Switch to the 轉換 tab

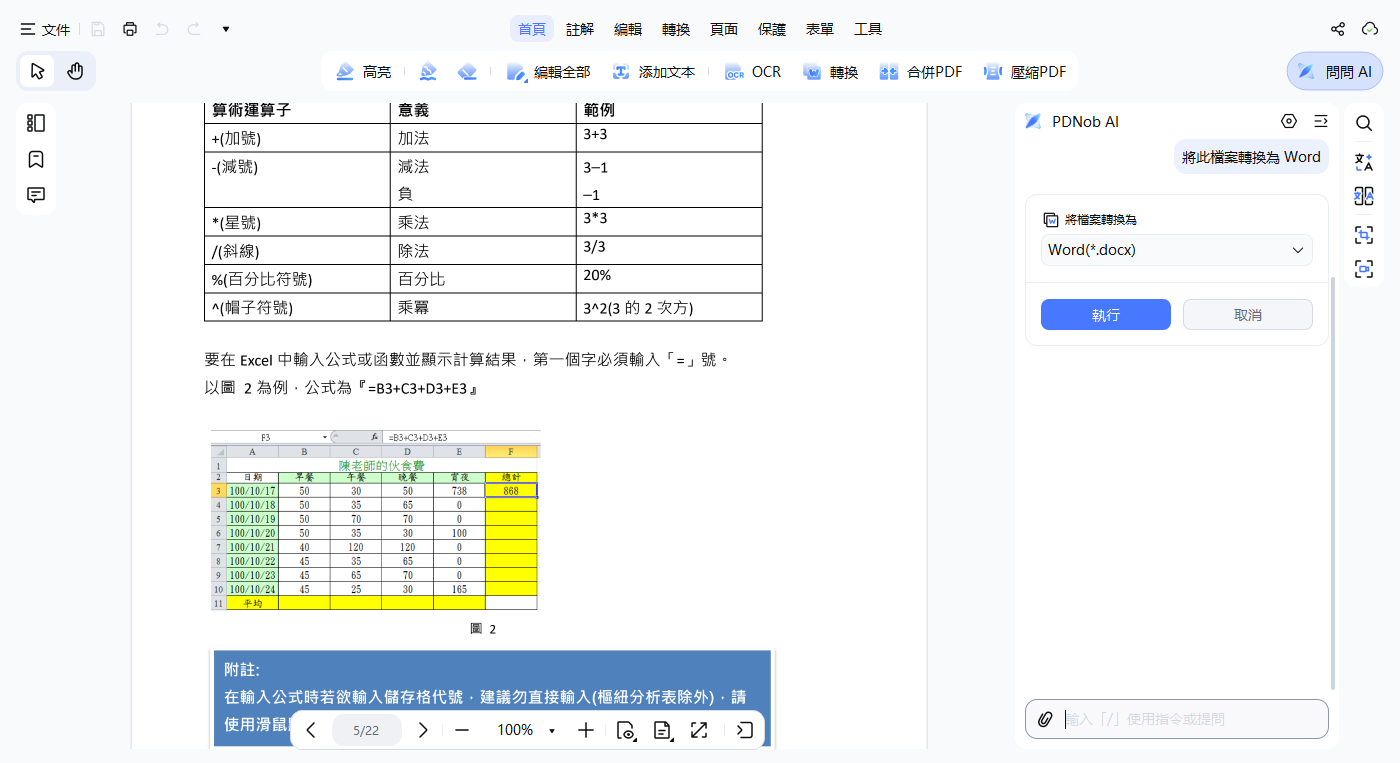[x=676, y=29]
